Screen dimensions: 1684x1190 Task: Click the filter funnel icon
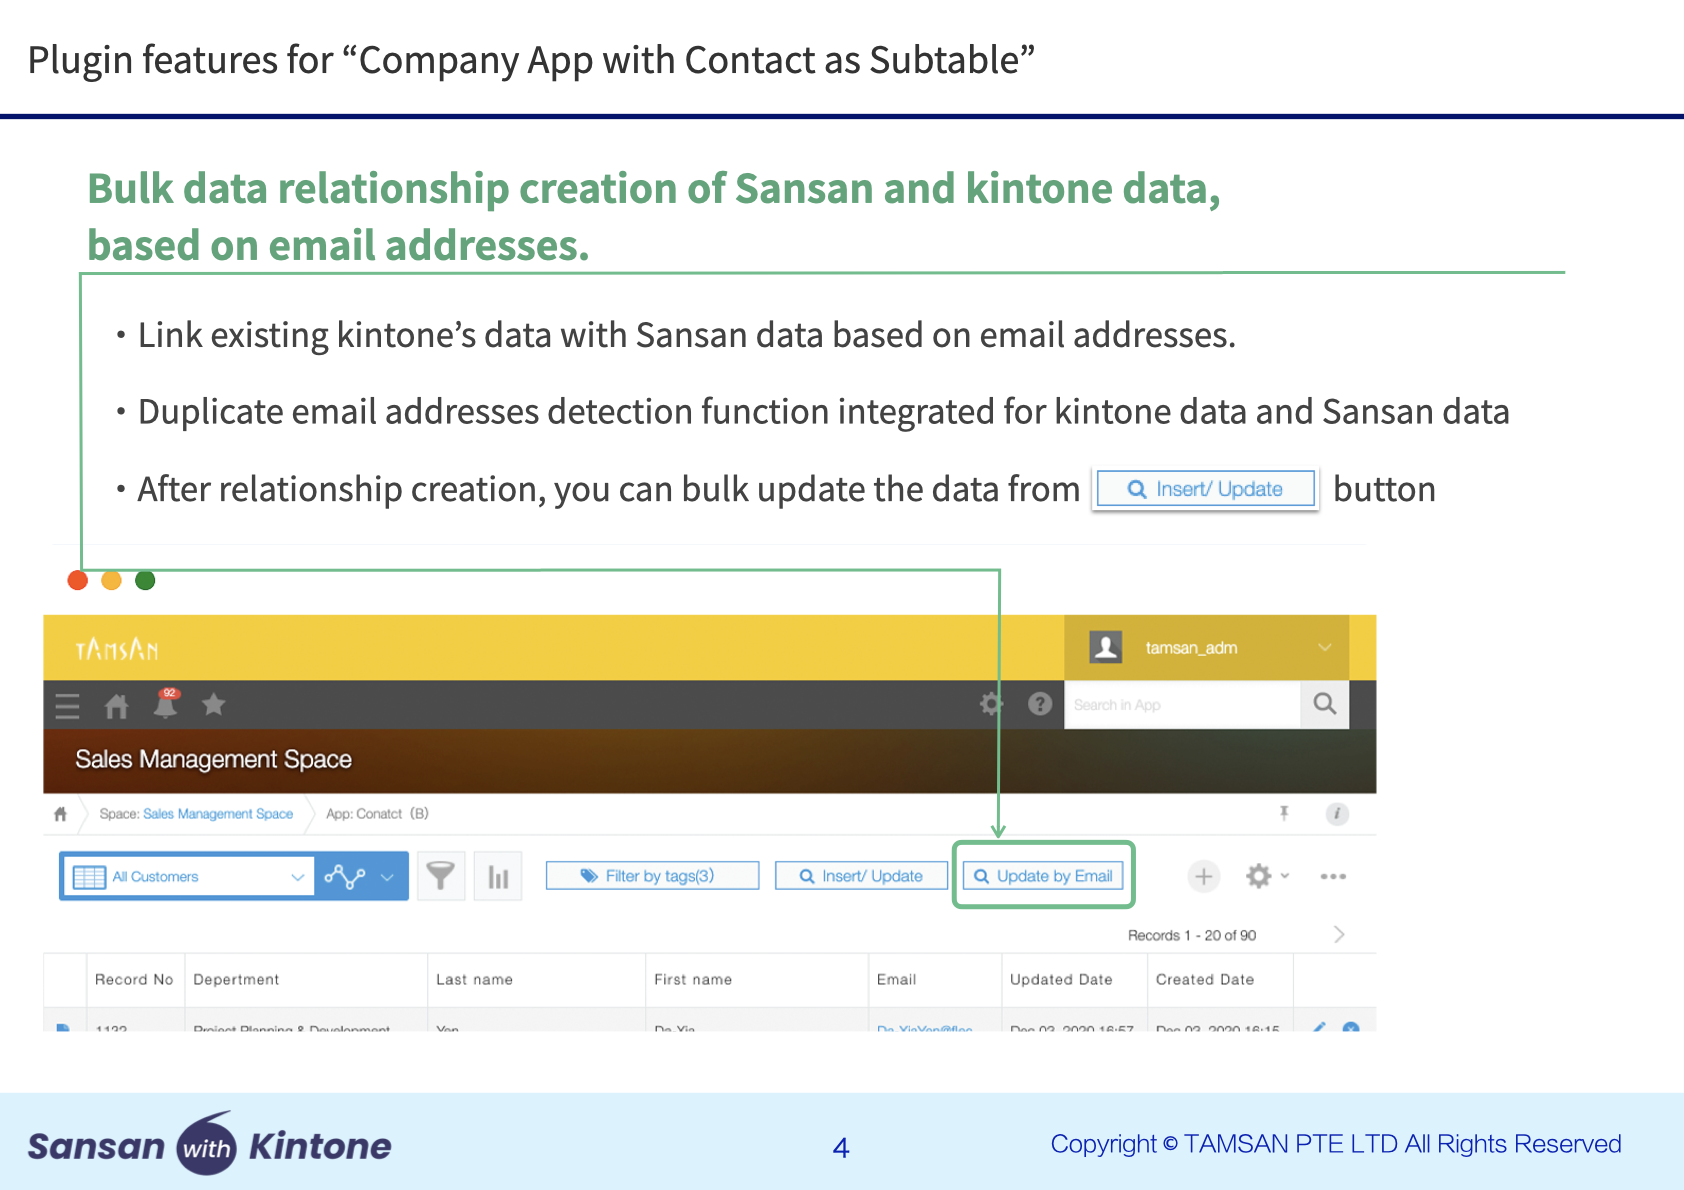click(440, 877)
